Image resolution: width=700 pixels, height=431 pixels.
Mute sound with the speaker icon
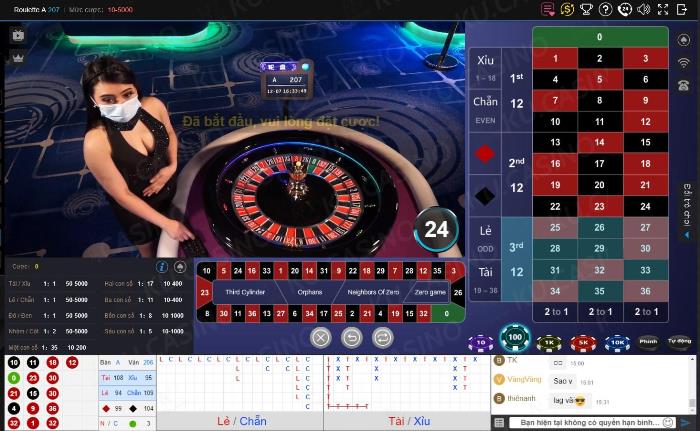(x=644, y=9)
